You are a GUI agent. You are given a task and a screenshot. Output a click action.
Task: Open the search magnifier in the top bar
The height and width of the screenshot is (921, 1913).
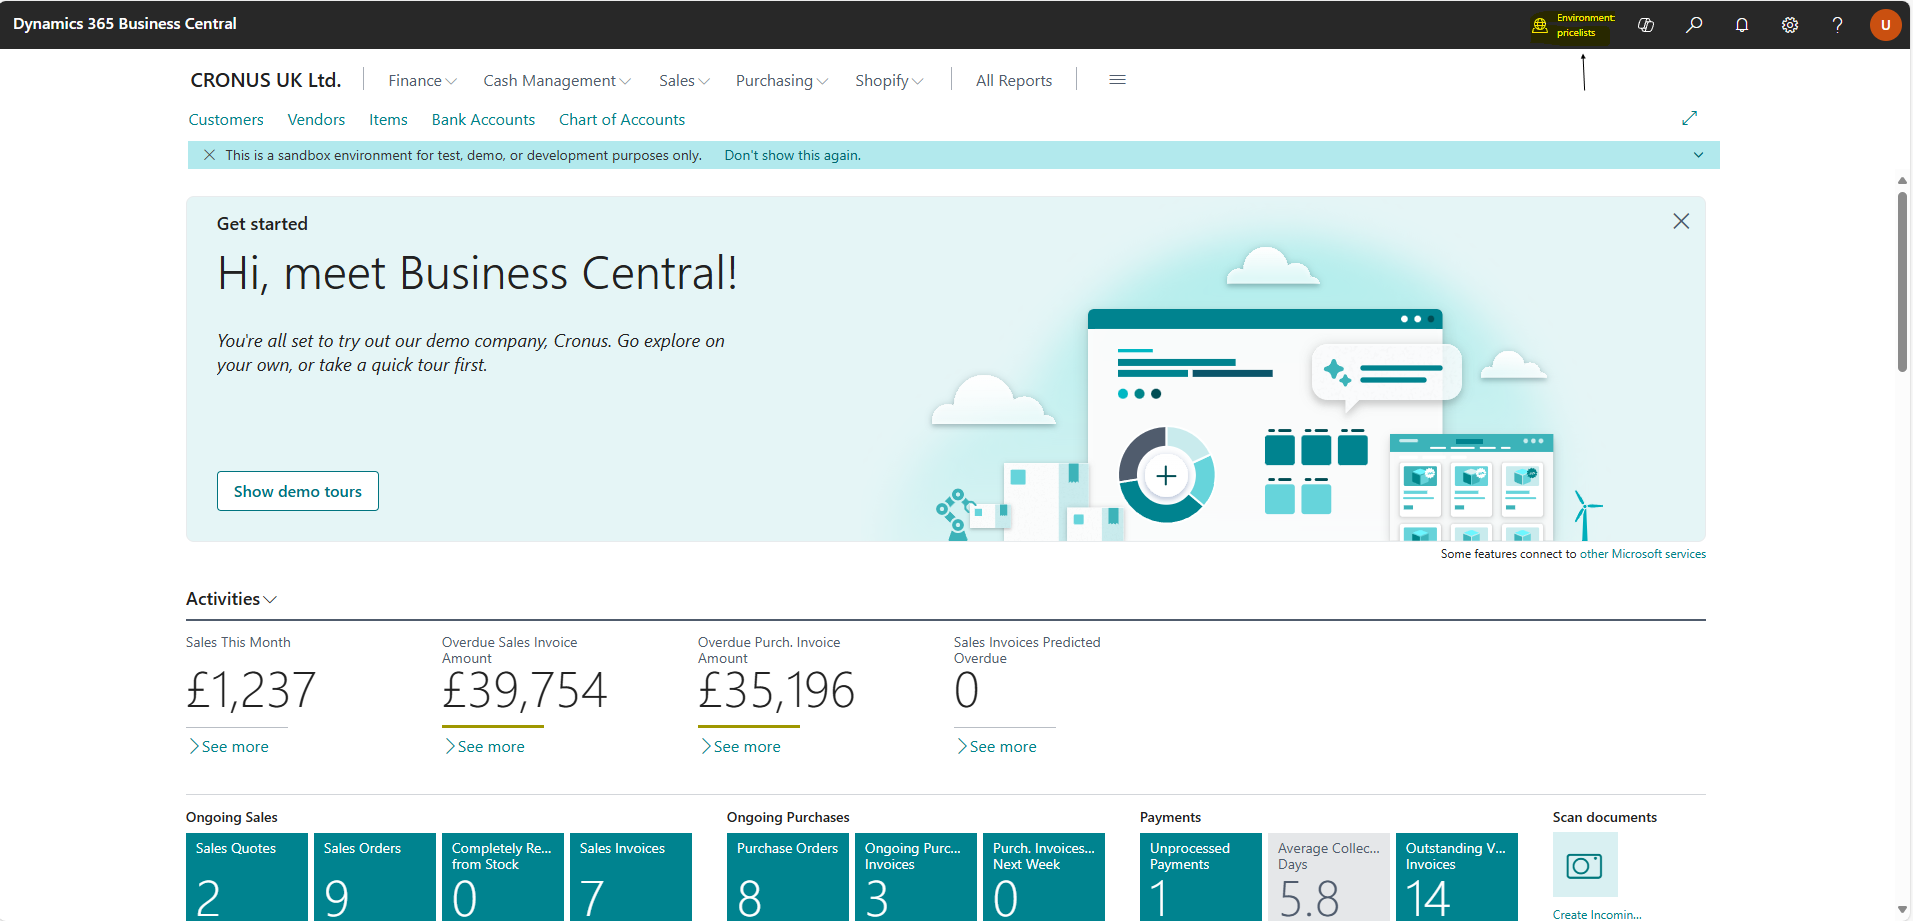pos(1694,25)
